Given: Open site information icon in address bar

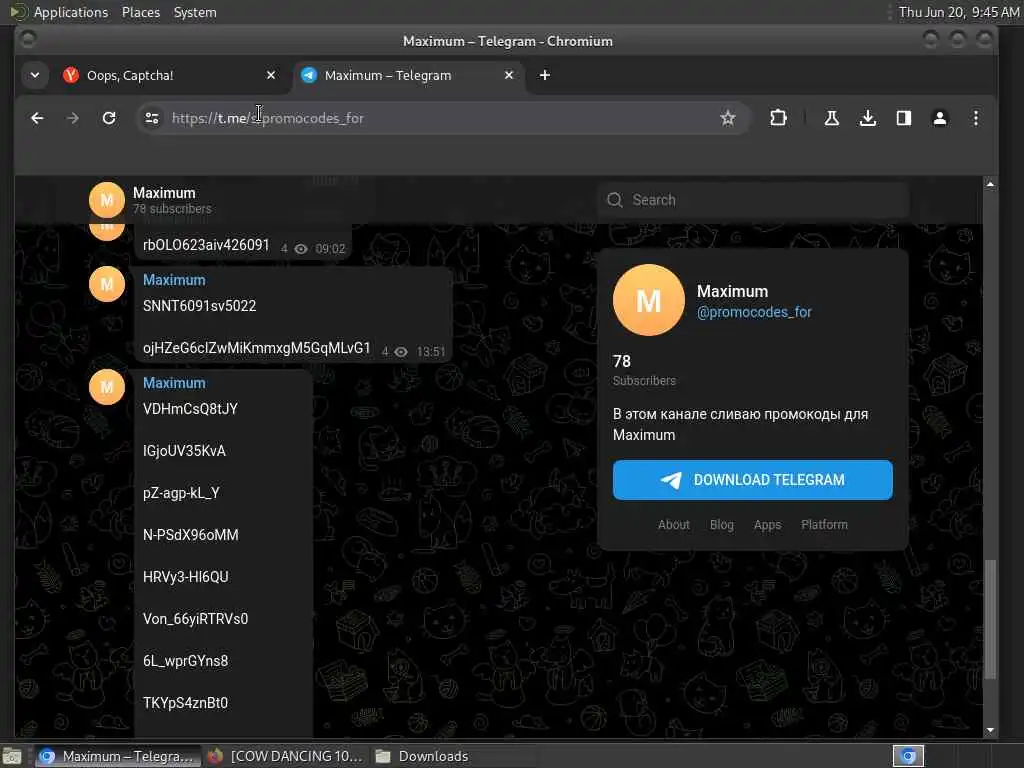Looking at the screenshot, I should 152,118.
